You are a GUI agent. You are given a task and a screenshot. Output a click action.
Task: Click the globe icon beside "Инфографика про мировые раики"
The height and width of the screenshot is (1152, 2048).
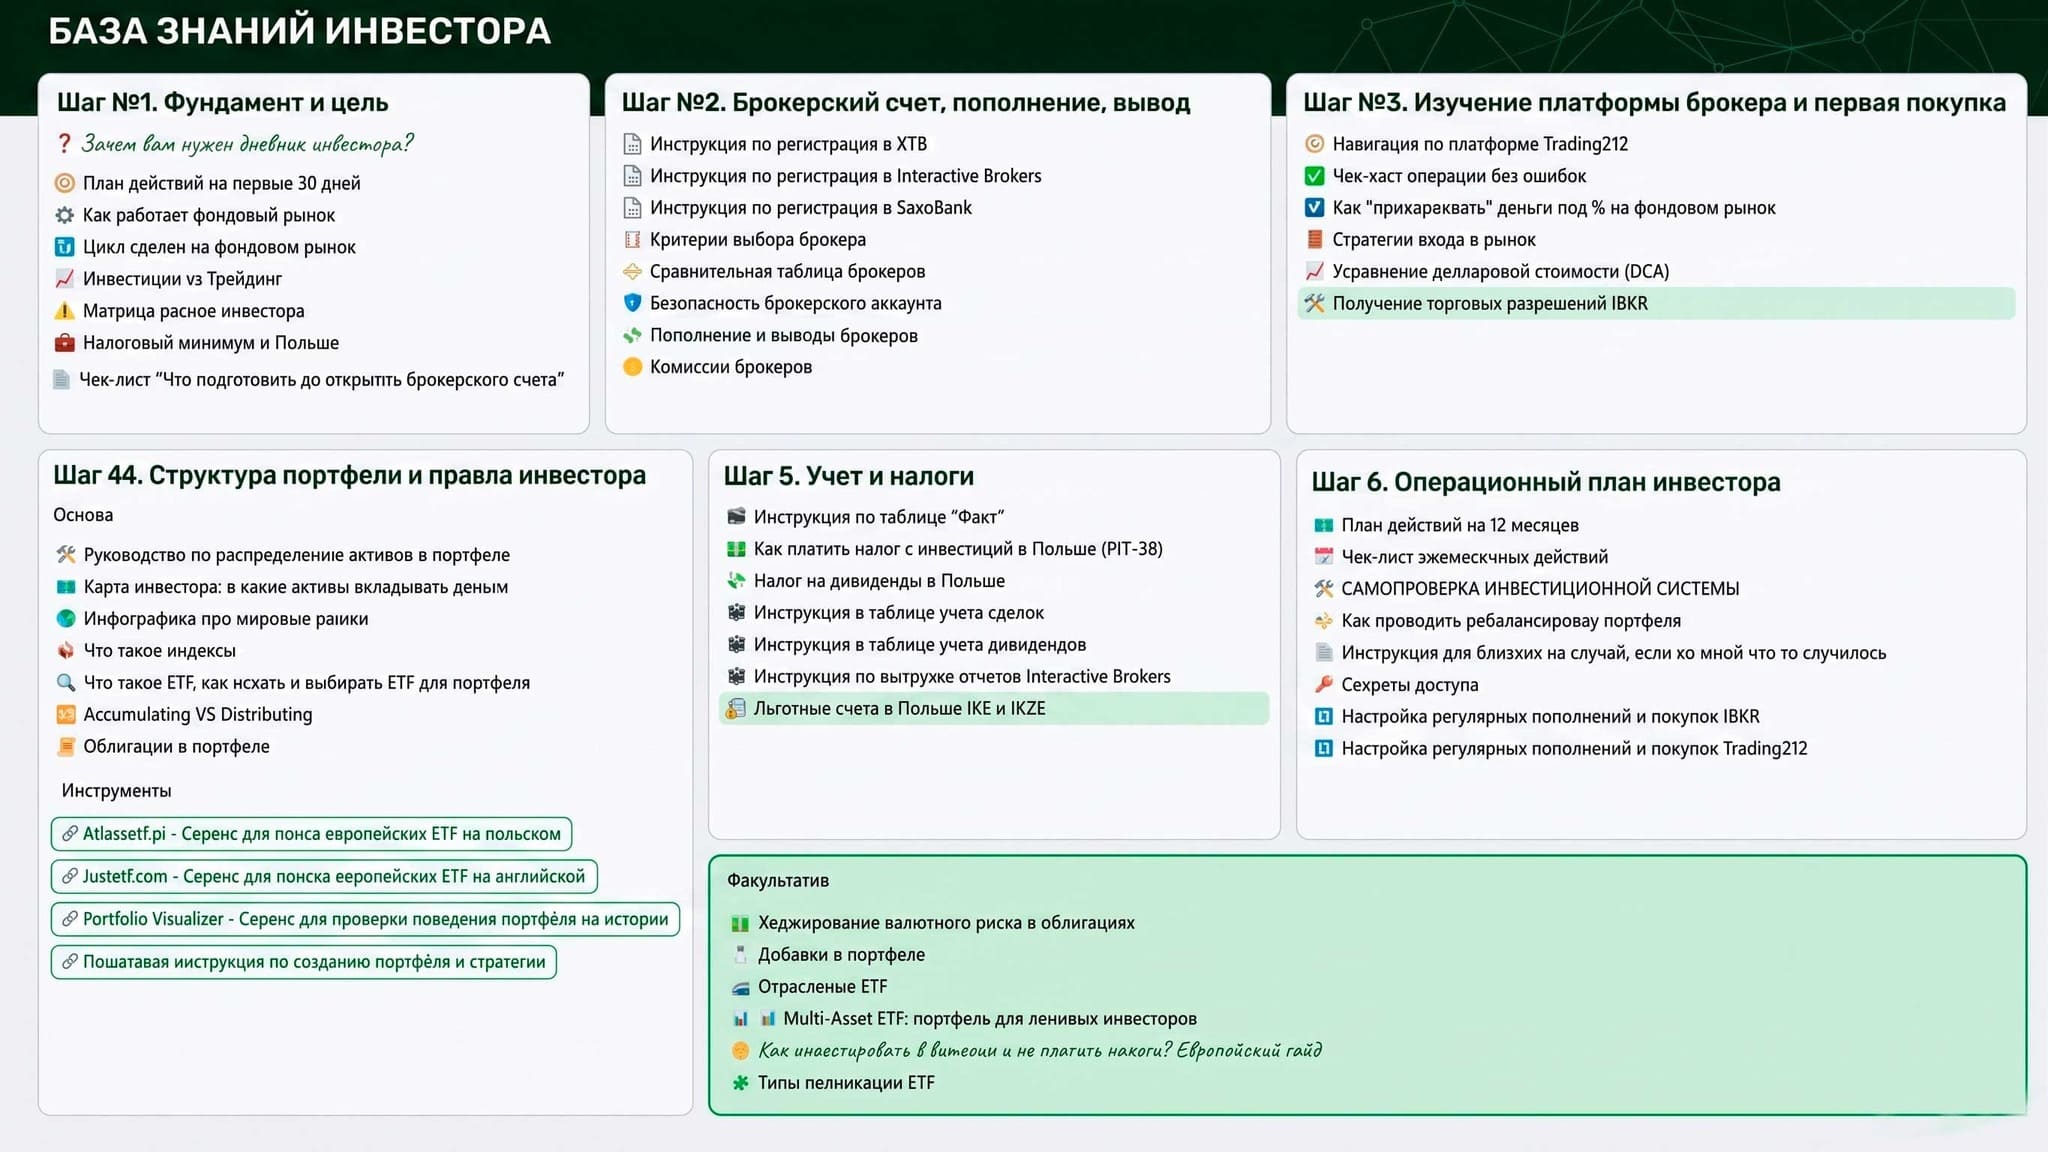point(66,619)
